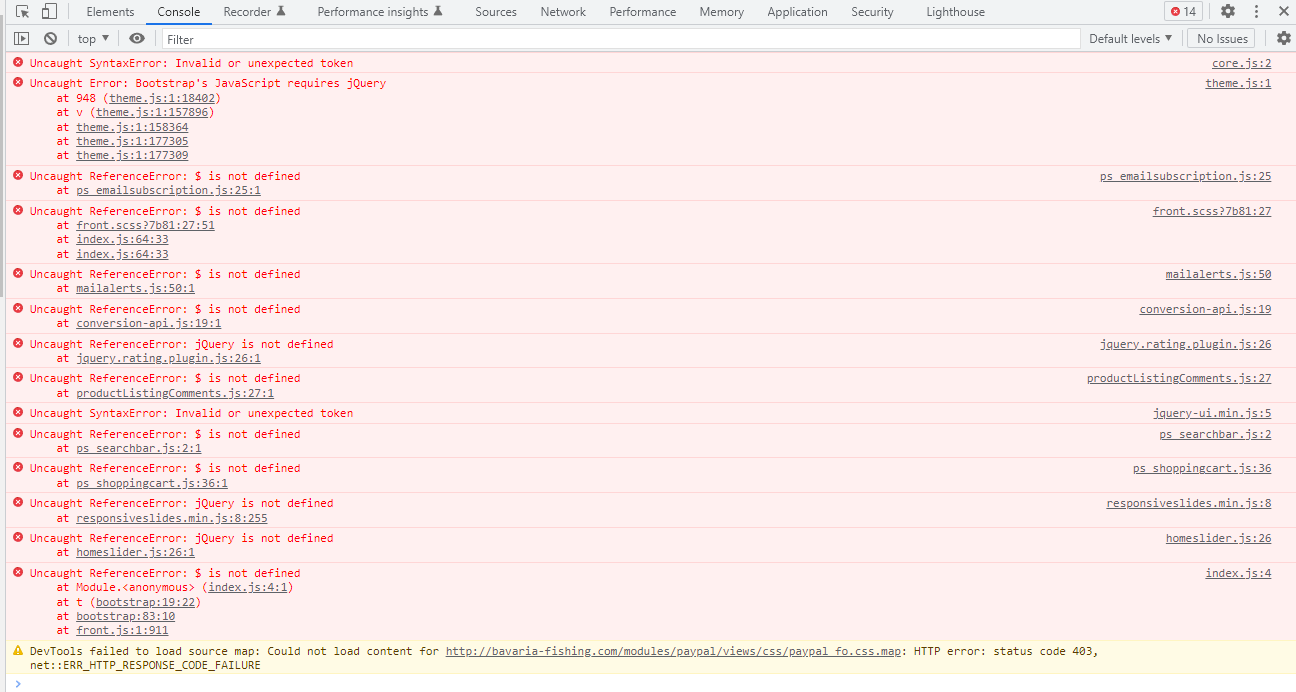Click error icon of core.js SyntaxError row
The image size is (1296, 692).
18,63
